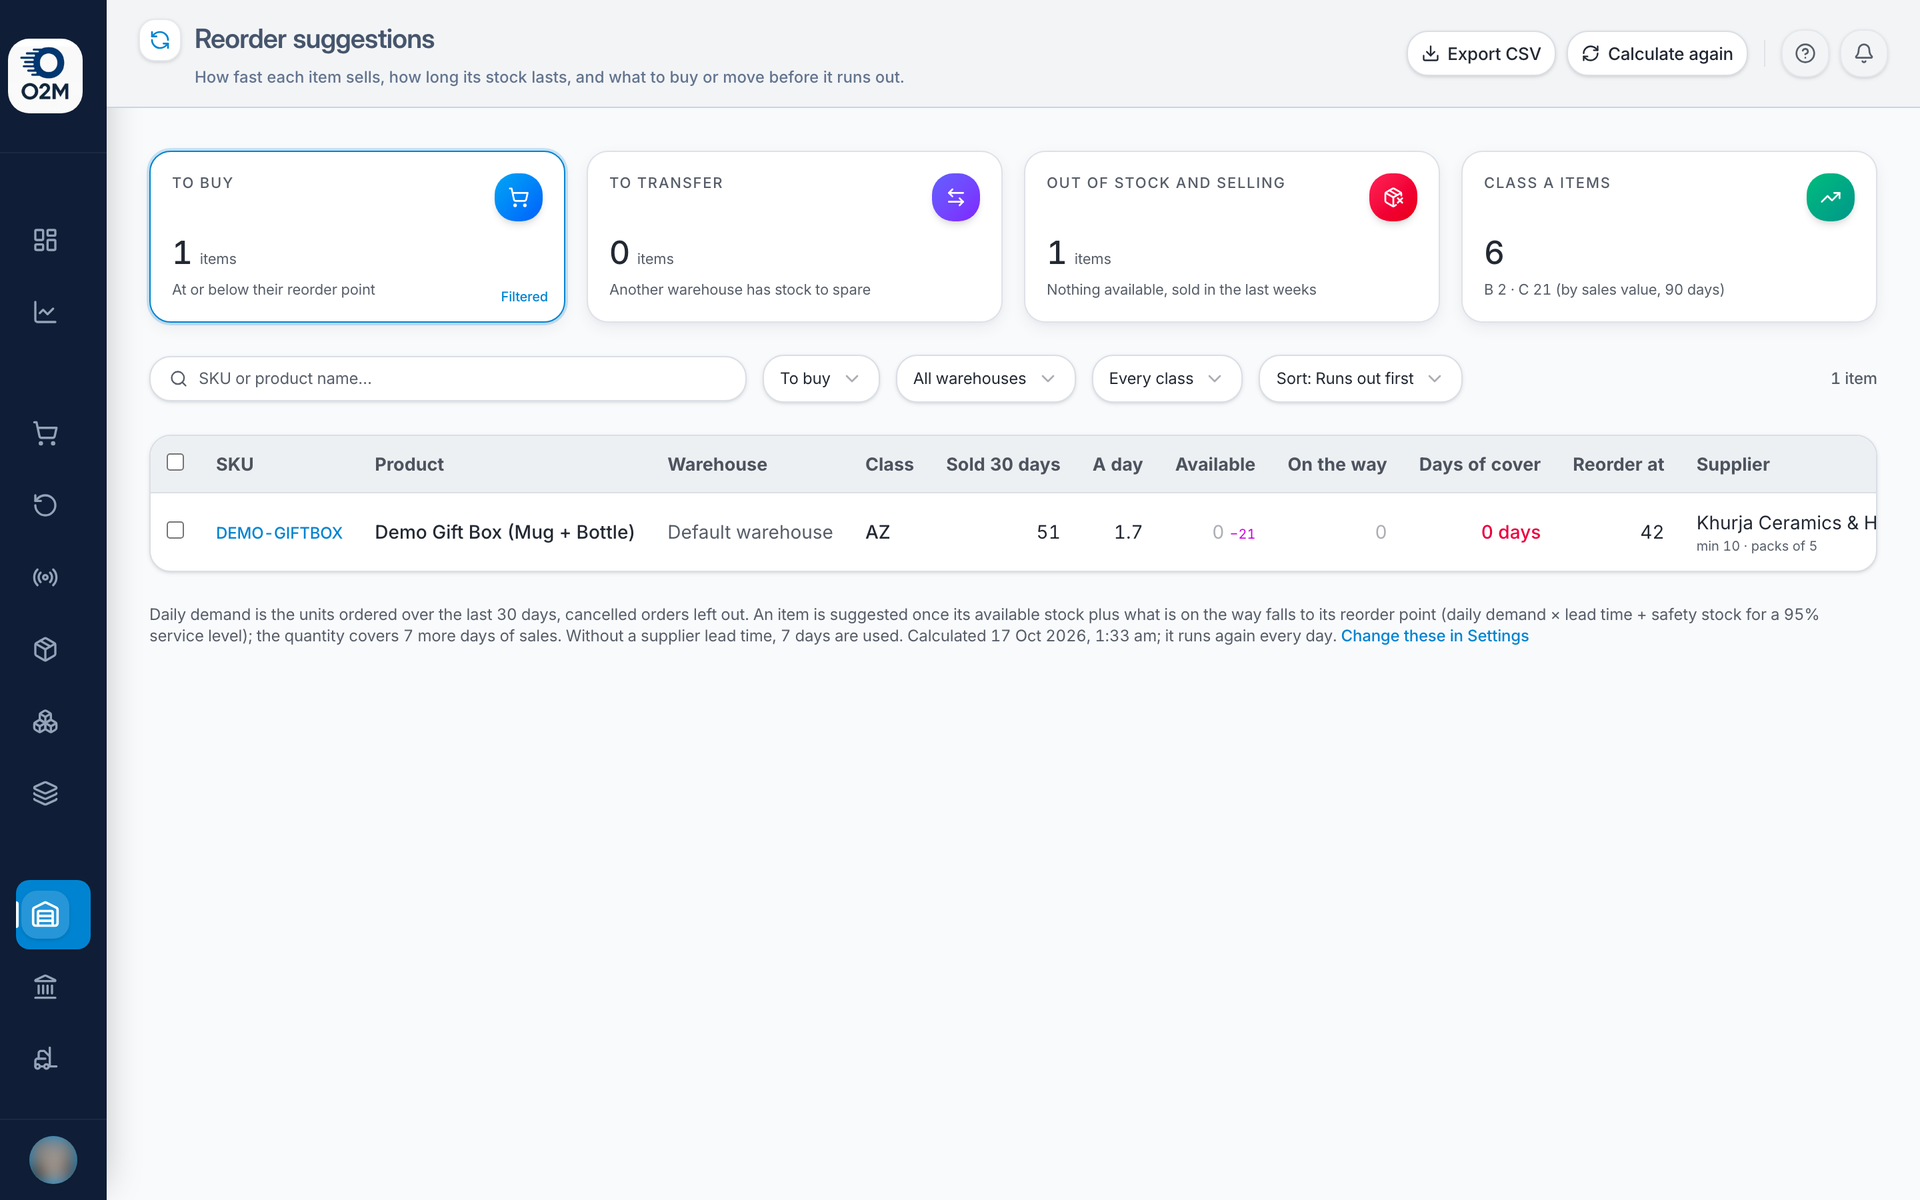Open the highlighted warehouse icon in sidebar
The height and width of the screenshot is (1200, 1920).
pos(53,914)
